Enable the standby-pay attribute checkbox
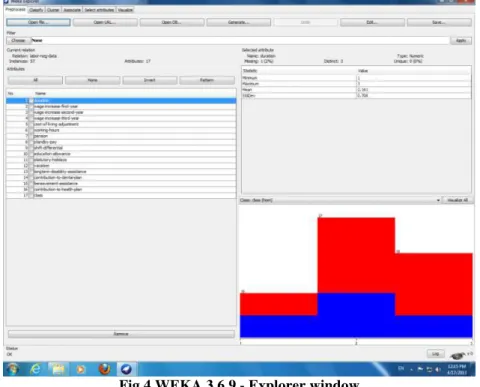The image size is (480, 387). click(31, 142)
